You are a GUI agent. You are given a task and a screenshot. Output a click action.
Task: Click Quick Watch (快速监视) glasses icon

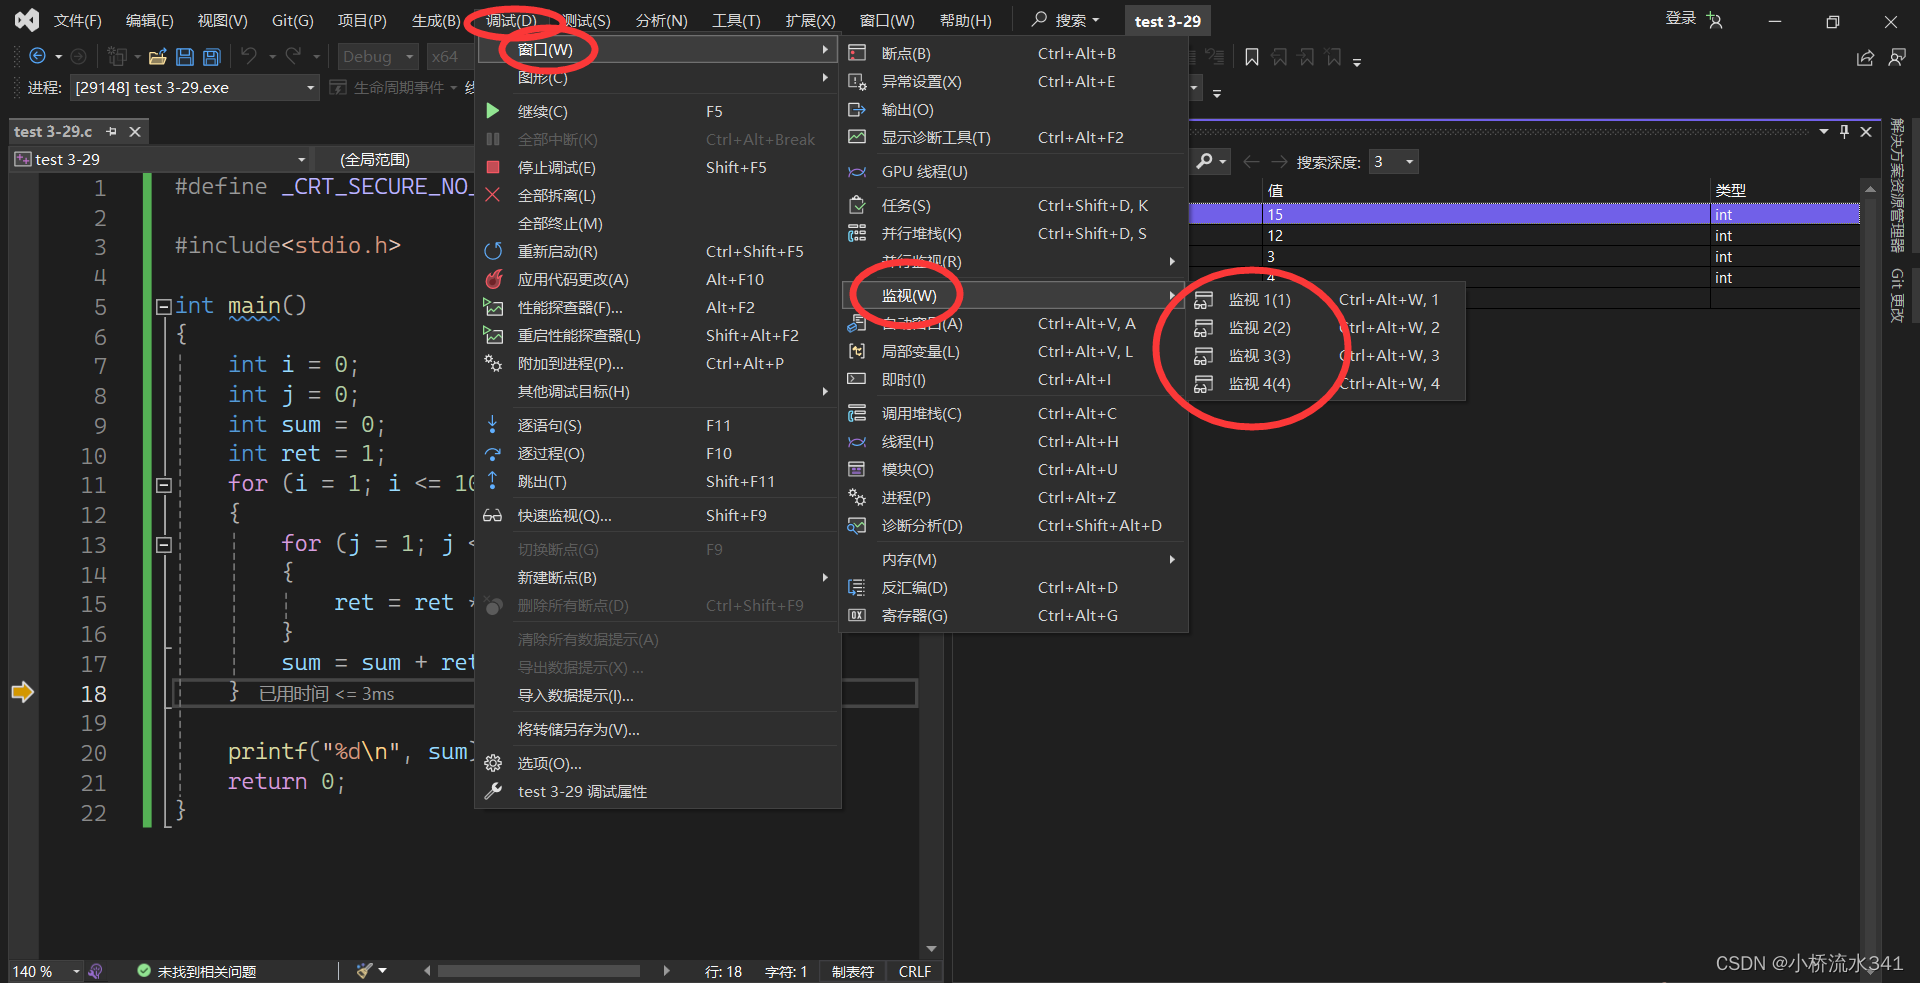coord(492,515)
